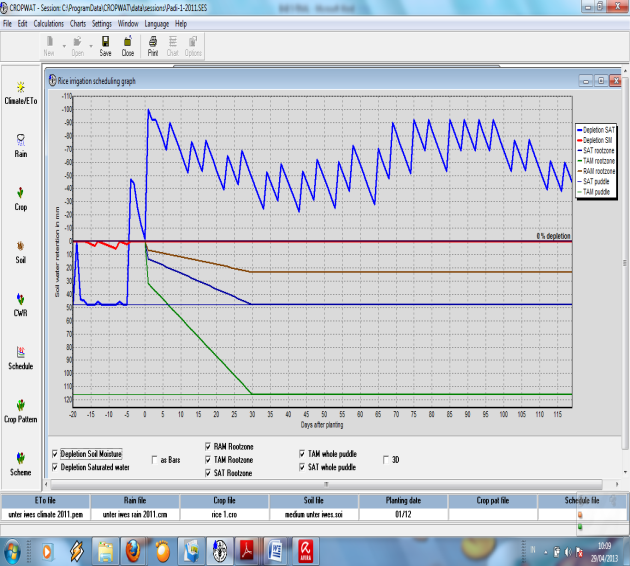
Task: Expand the Open button dropdown arrow
Action: pyautogui.click(x=91, y=46)
